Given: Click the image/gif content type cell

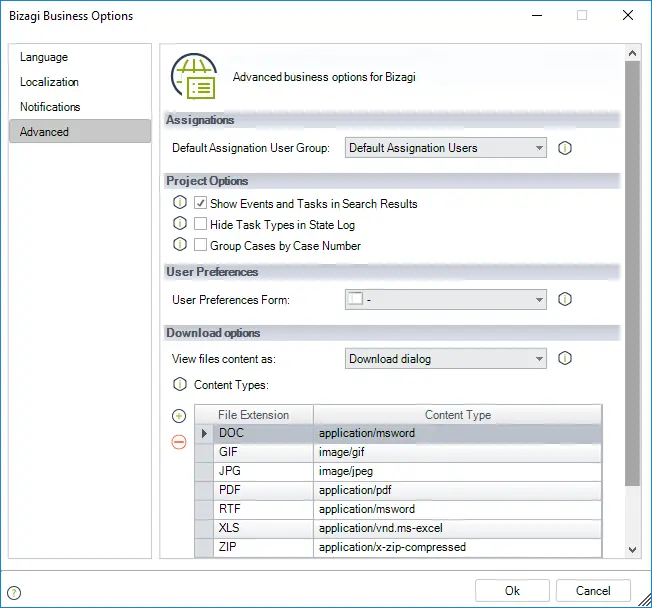Looking at the screenshot, I should pos(457,452).
